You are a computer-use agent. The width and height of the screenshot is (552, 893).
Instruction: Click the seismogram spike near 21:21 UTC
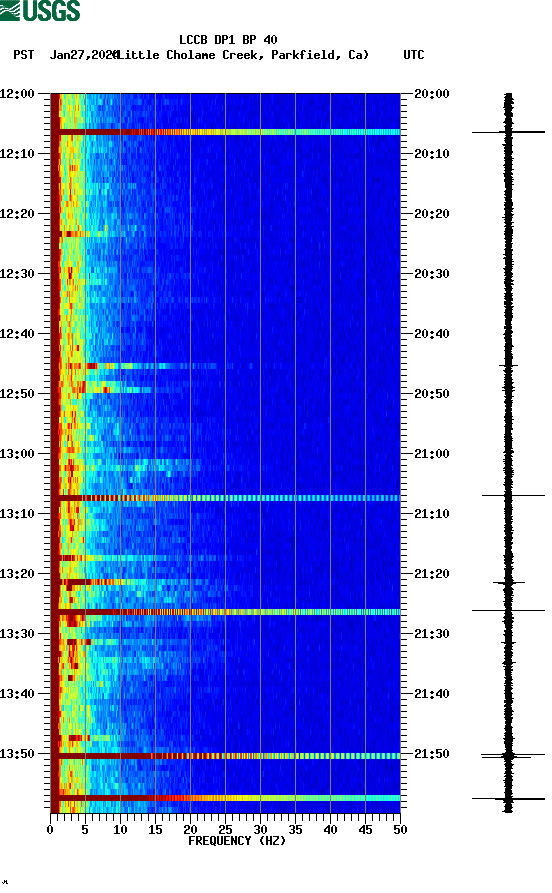click(x=509, y=583)
